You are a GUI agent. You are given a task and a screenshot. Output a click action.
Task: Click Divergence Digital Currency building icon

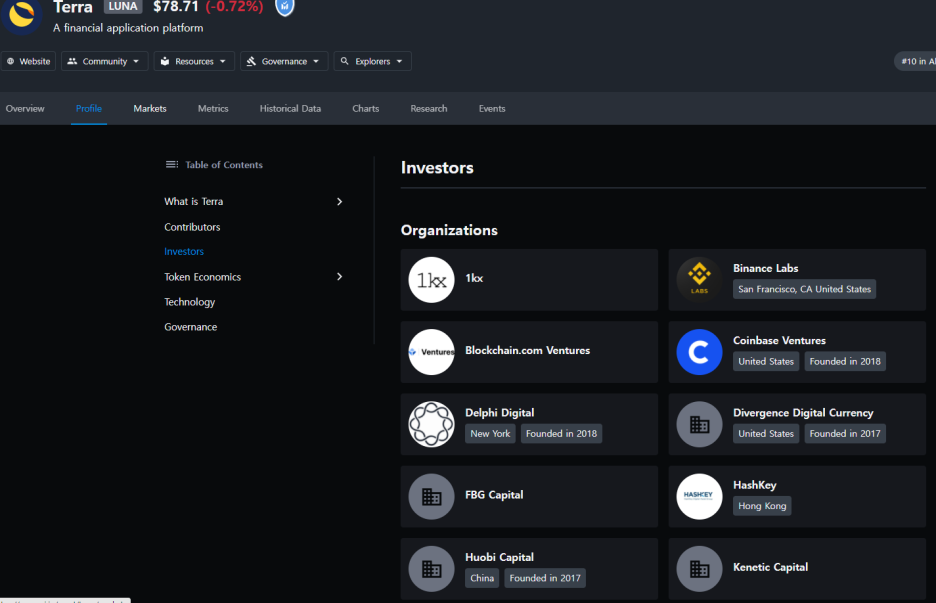(x=700, y=424)
